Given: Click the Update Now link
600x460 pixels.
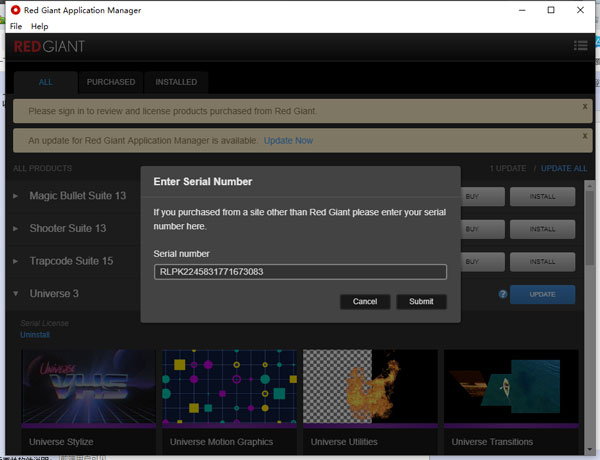Looking at the screenshot, I should coord(288,140).
